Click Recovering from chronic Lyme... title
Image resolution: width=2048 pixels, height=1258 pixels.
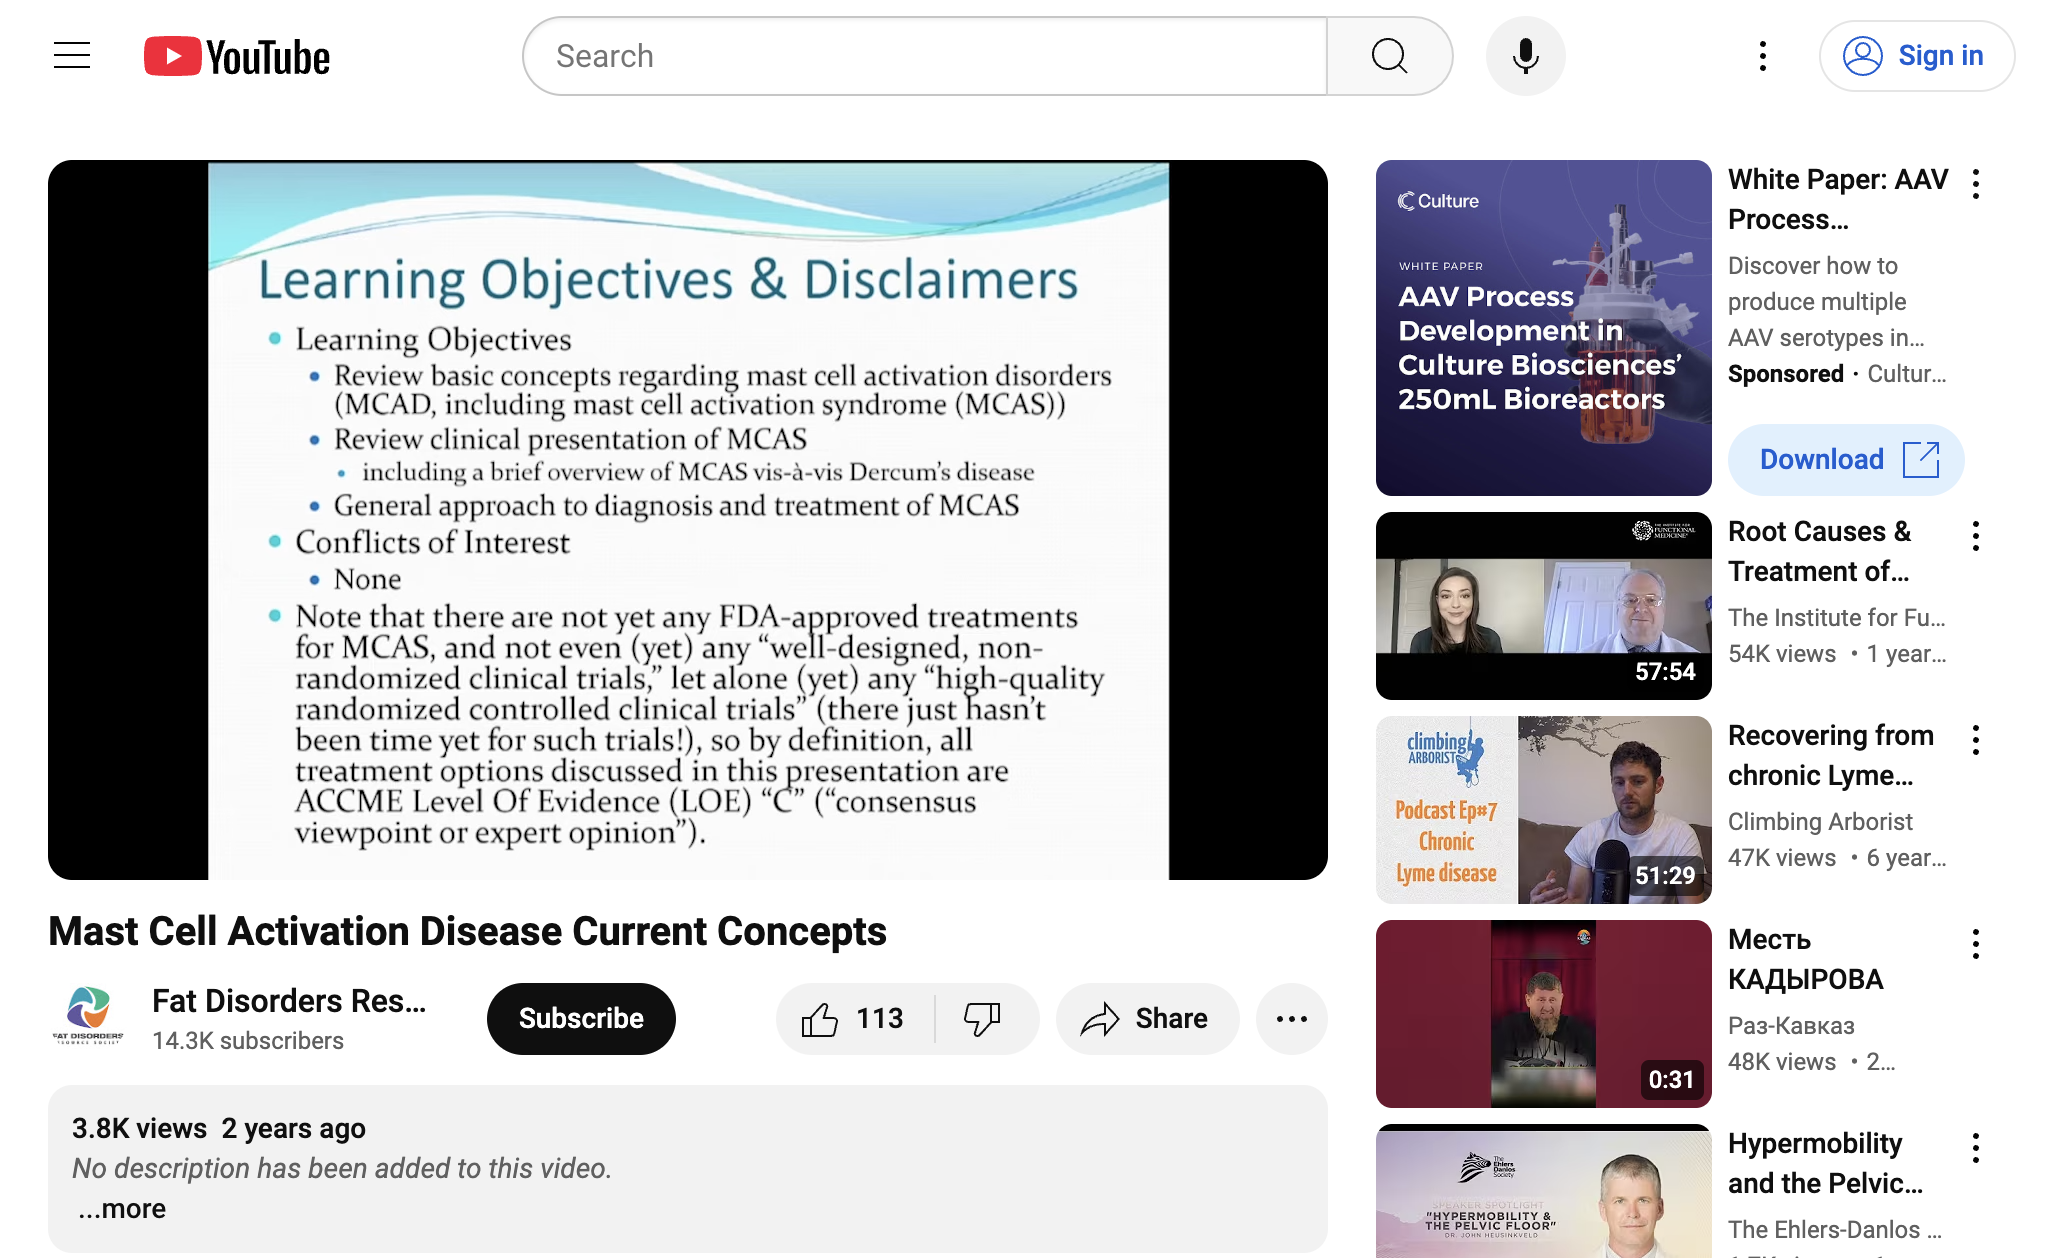coord(1830,755)
